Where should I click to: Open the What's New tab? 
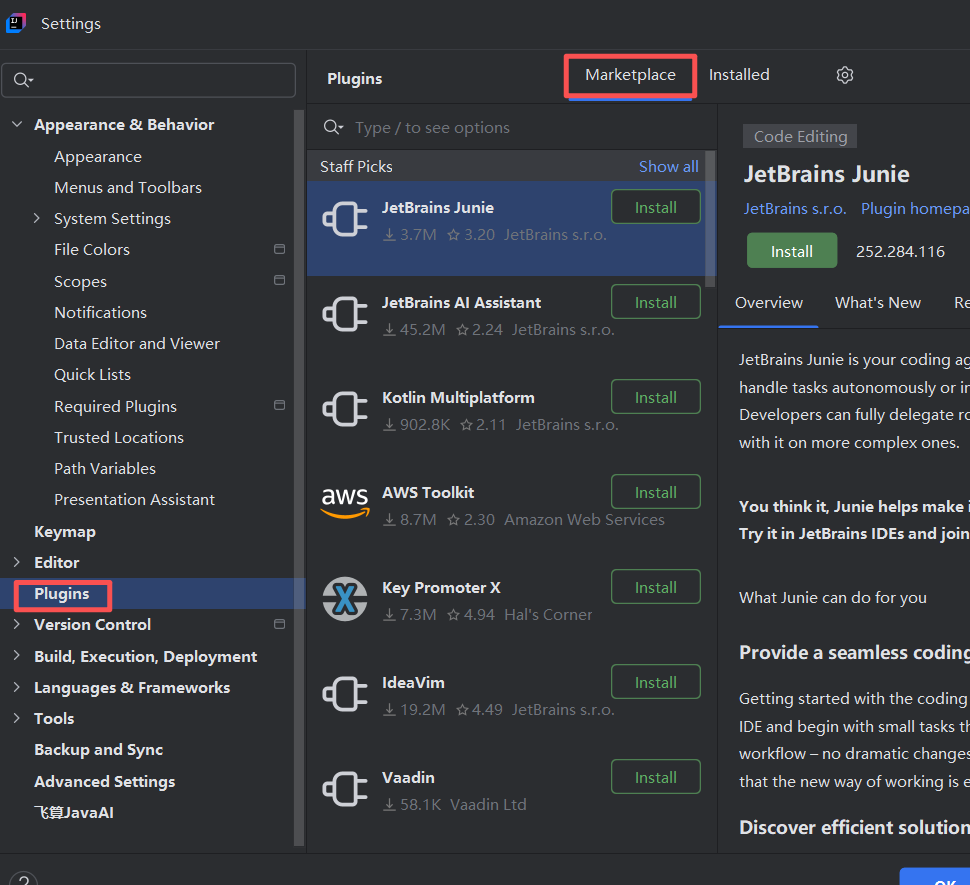click(x=877, y=302)
